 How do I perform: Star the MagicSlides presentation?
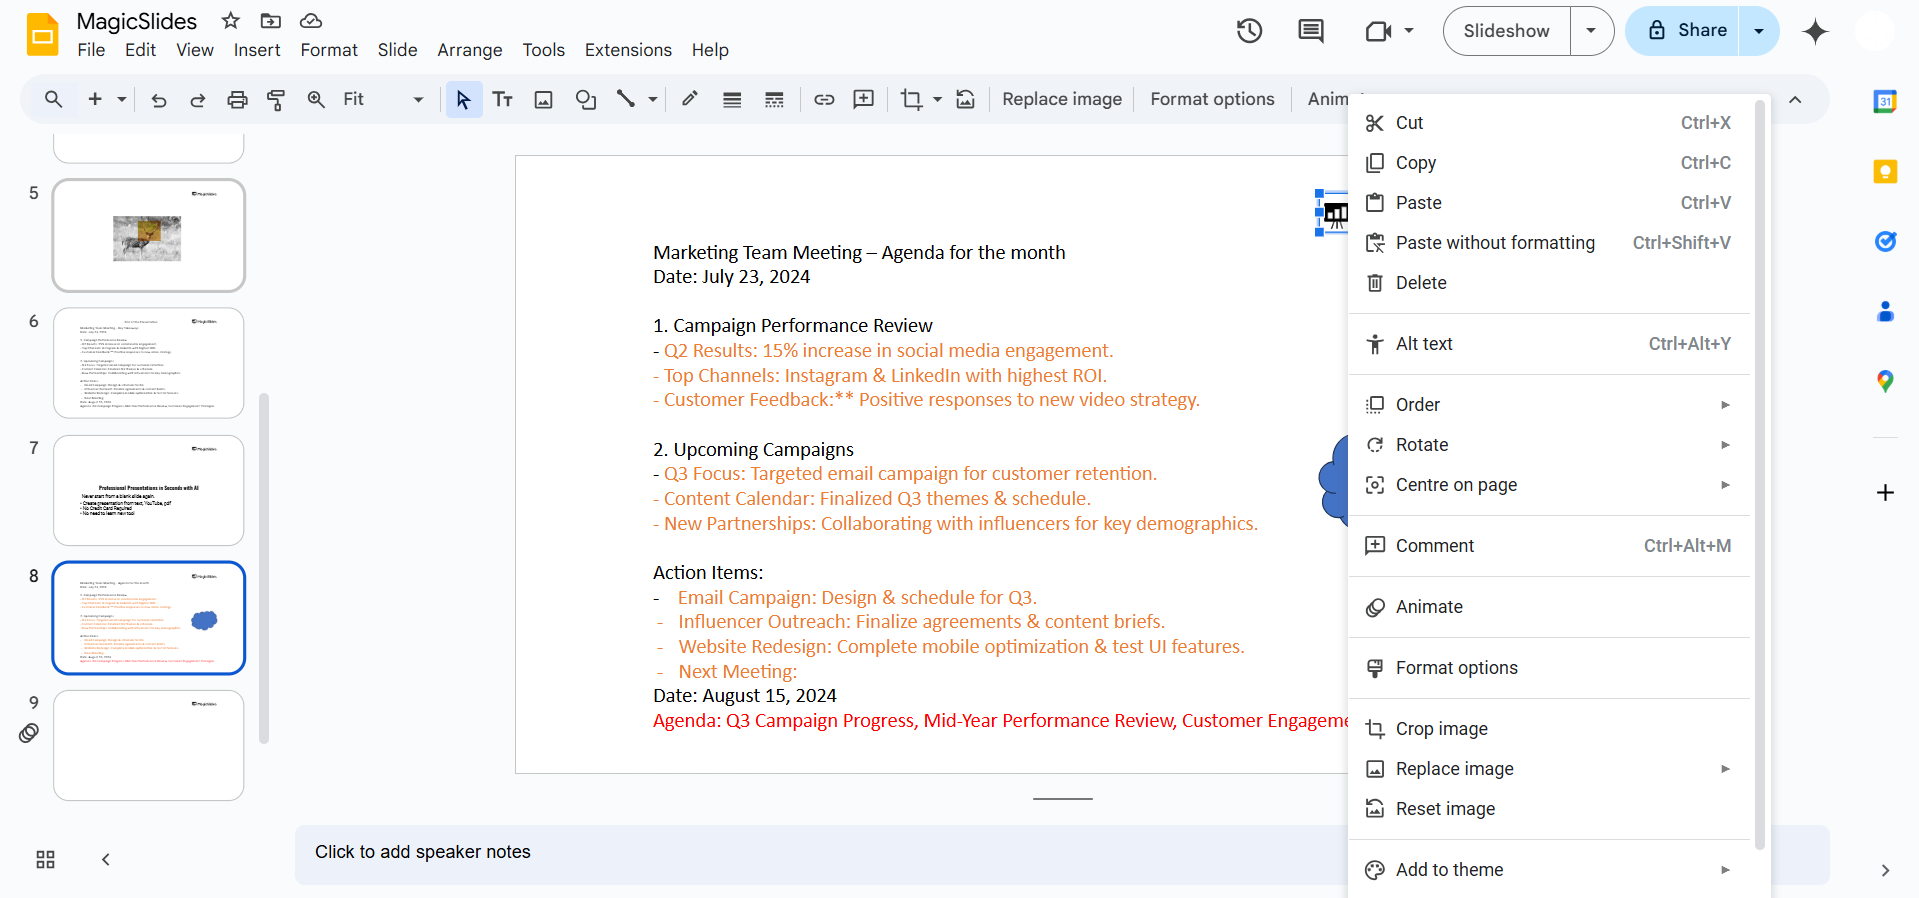click(x=231, y=21)
